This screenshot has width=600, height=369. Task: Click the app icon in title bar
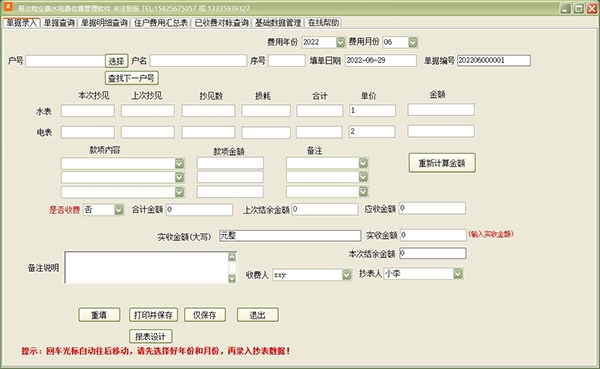(8, 7)
